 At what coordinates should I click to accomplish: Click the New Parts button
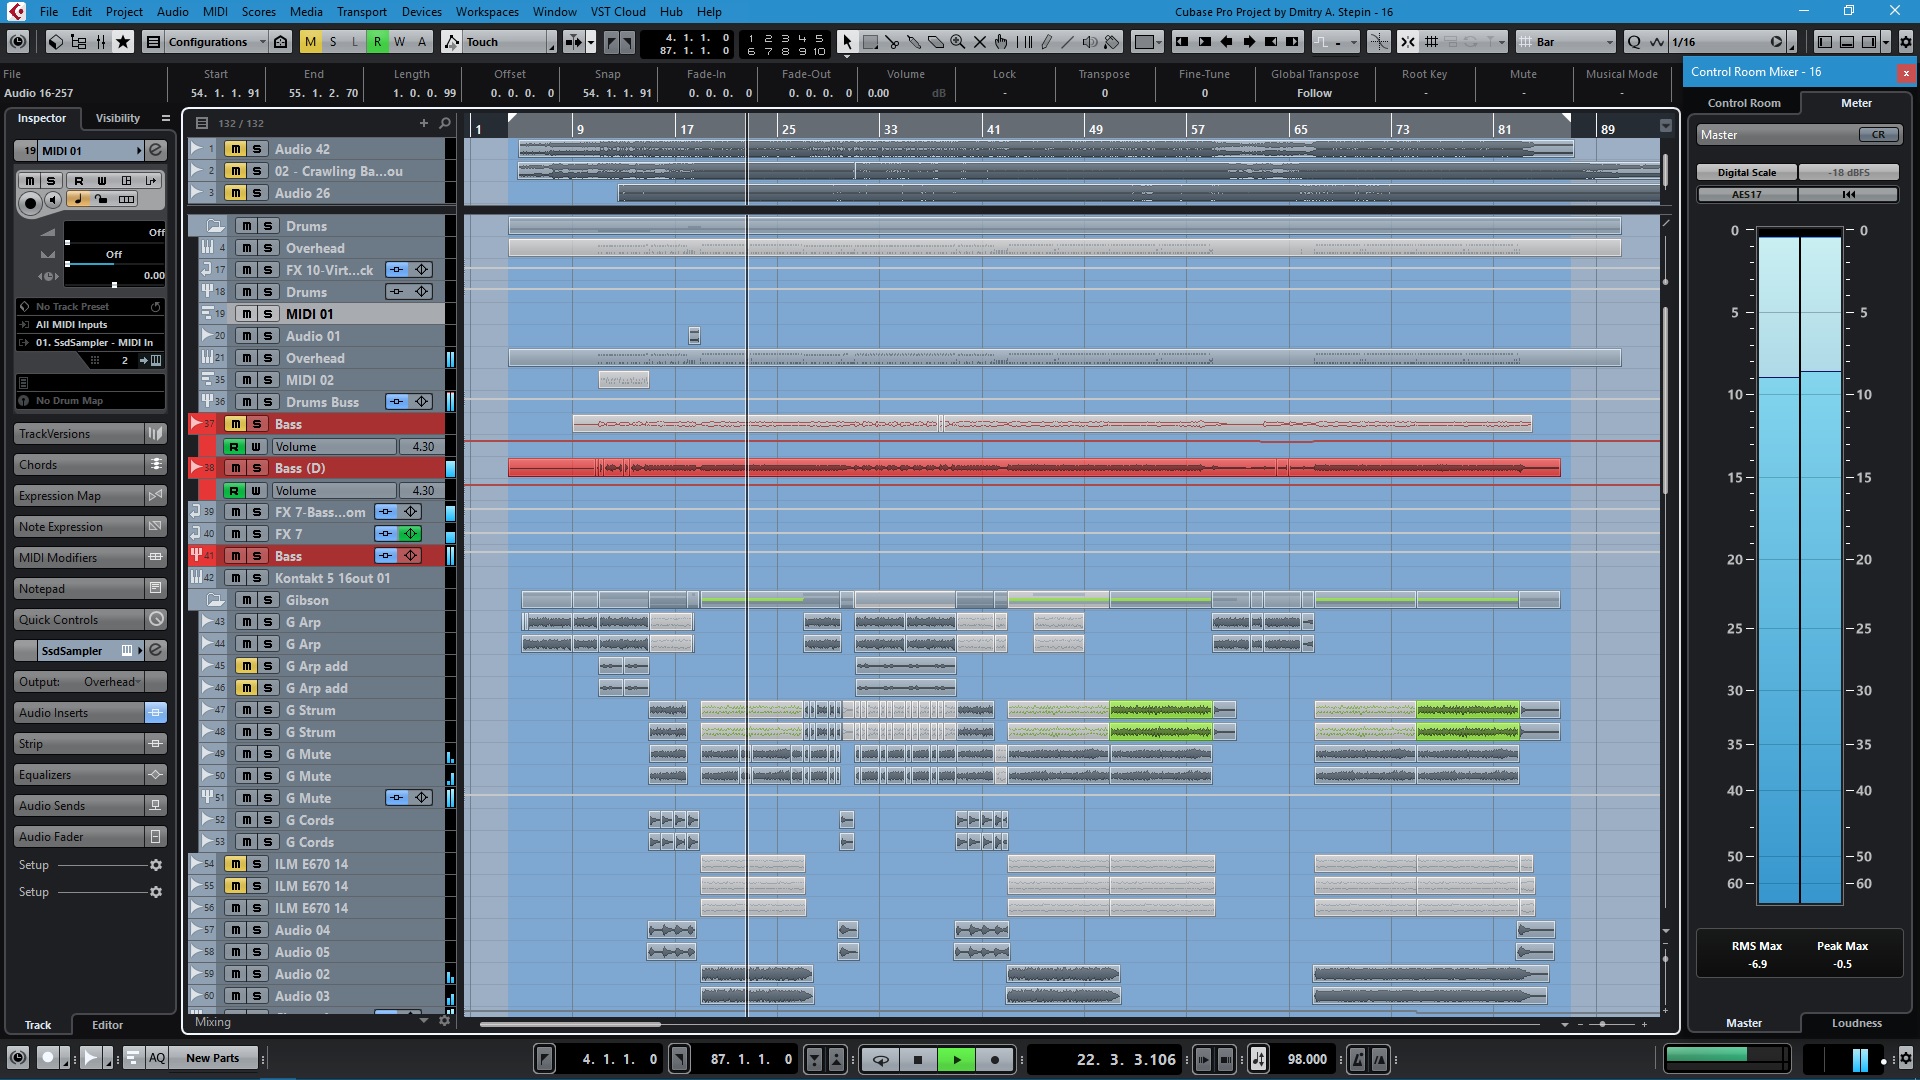click(x=212, y=1058)
